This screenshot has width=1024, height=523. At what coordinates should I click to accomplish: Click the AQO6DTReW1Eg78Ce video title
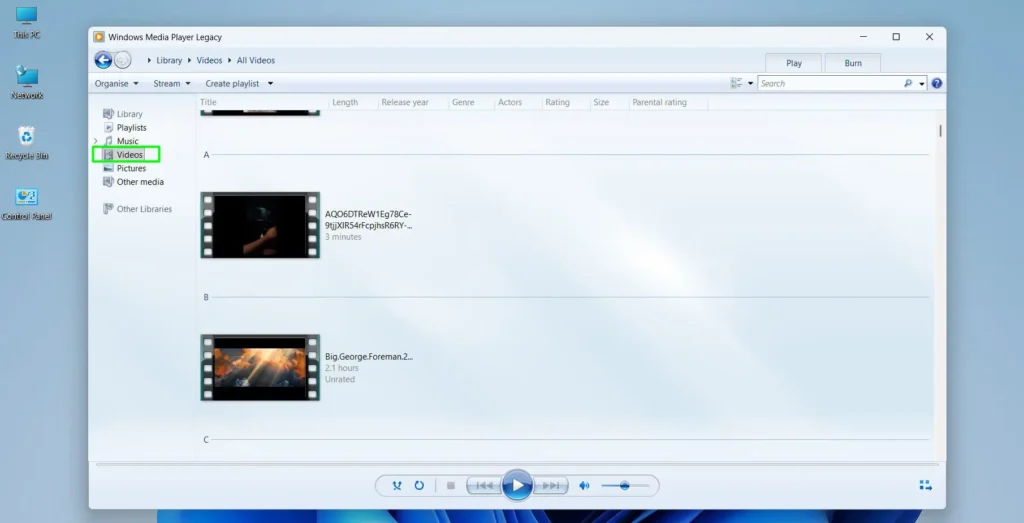click(368, 219)
